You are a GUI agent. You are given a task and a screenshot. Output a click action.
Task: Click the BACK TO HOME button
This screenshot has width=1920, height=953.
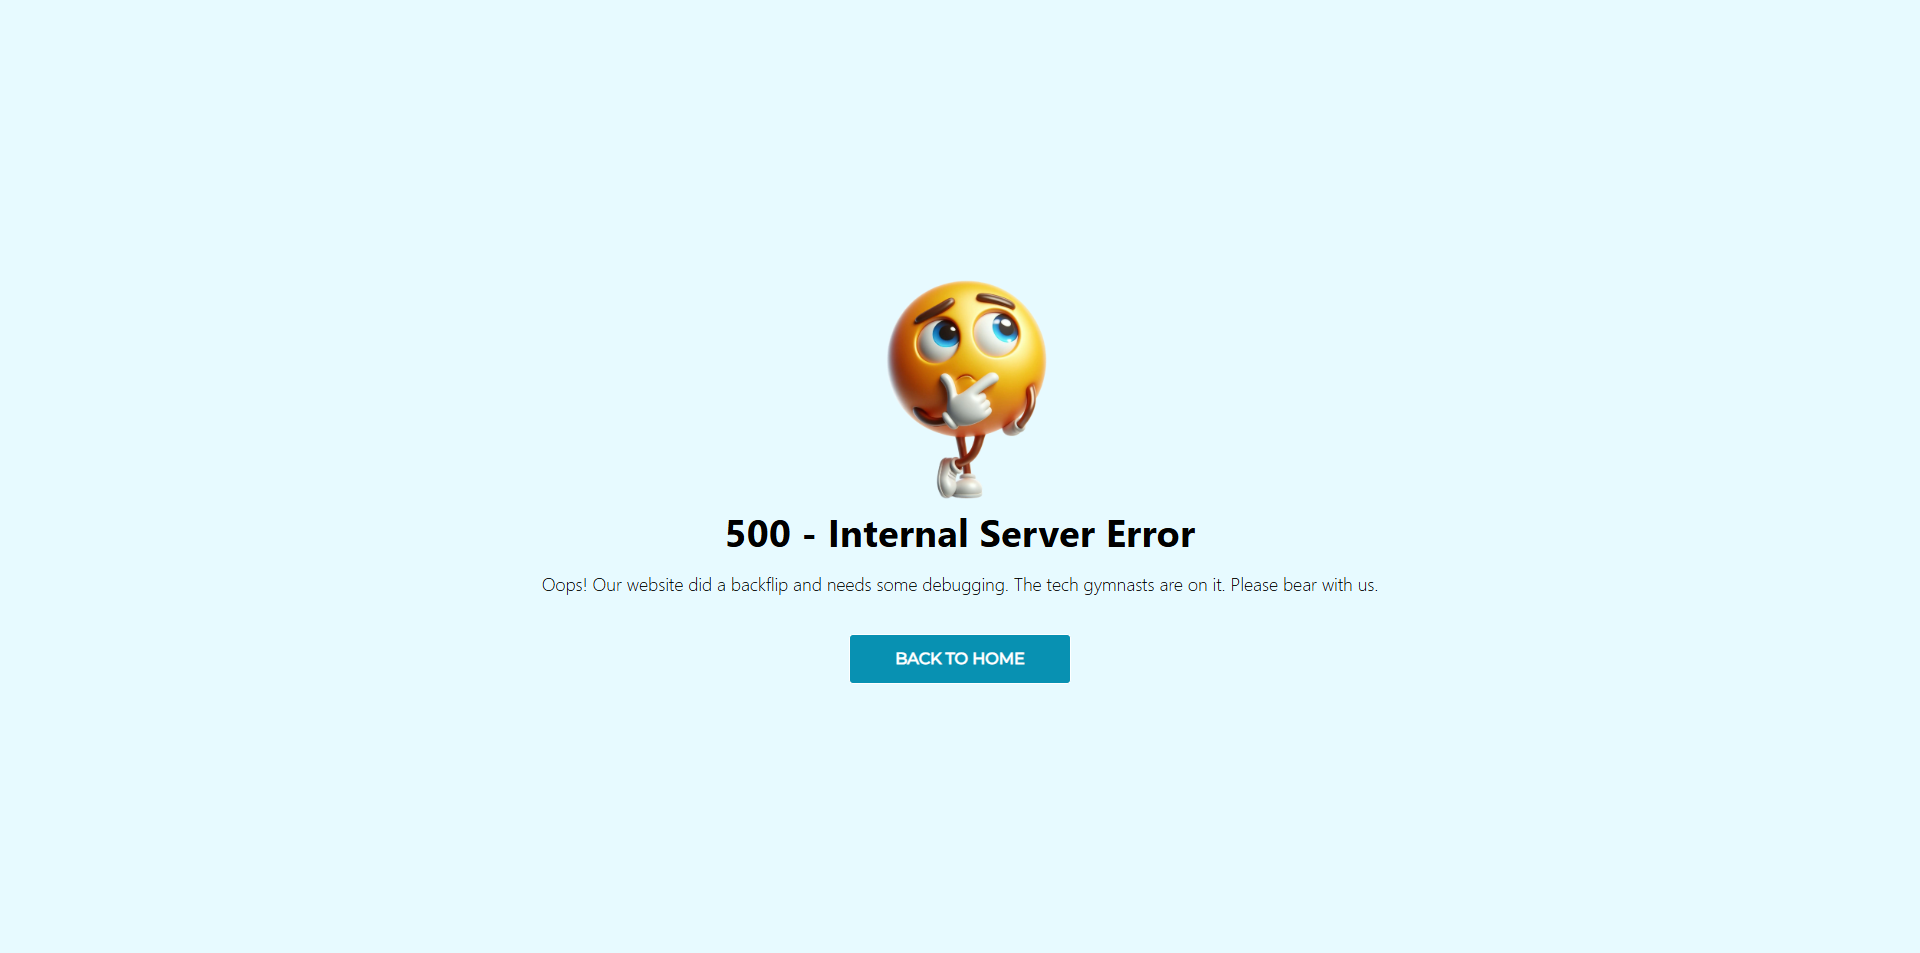point(960,659)
